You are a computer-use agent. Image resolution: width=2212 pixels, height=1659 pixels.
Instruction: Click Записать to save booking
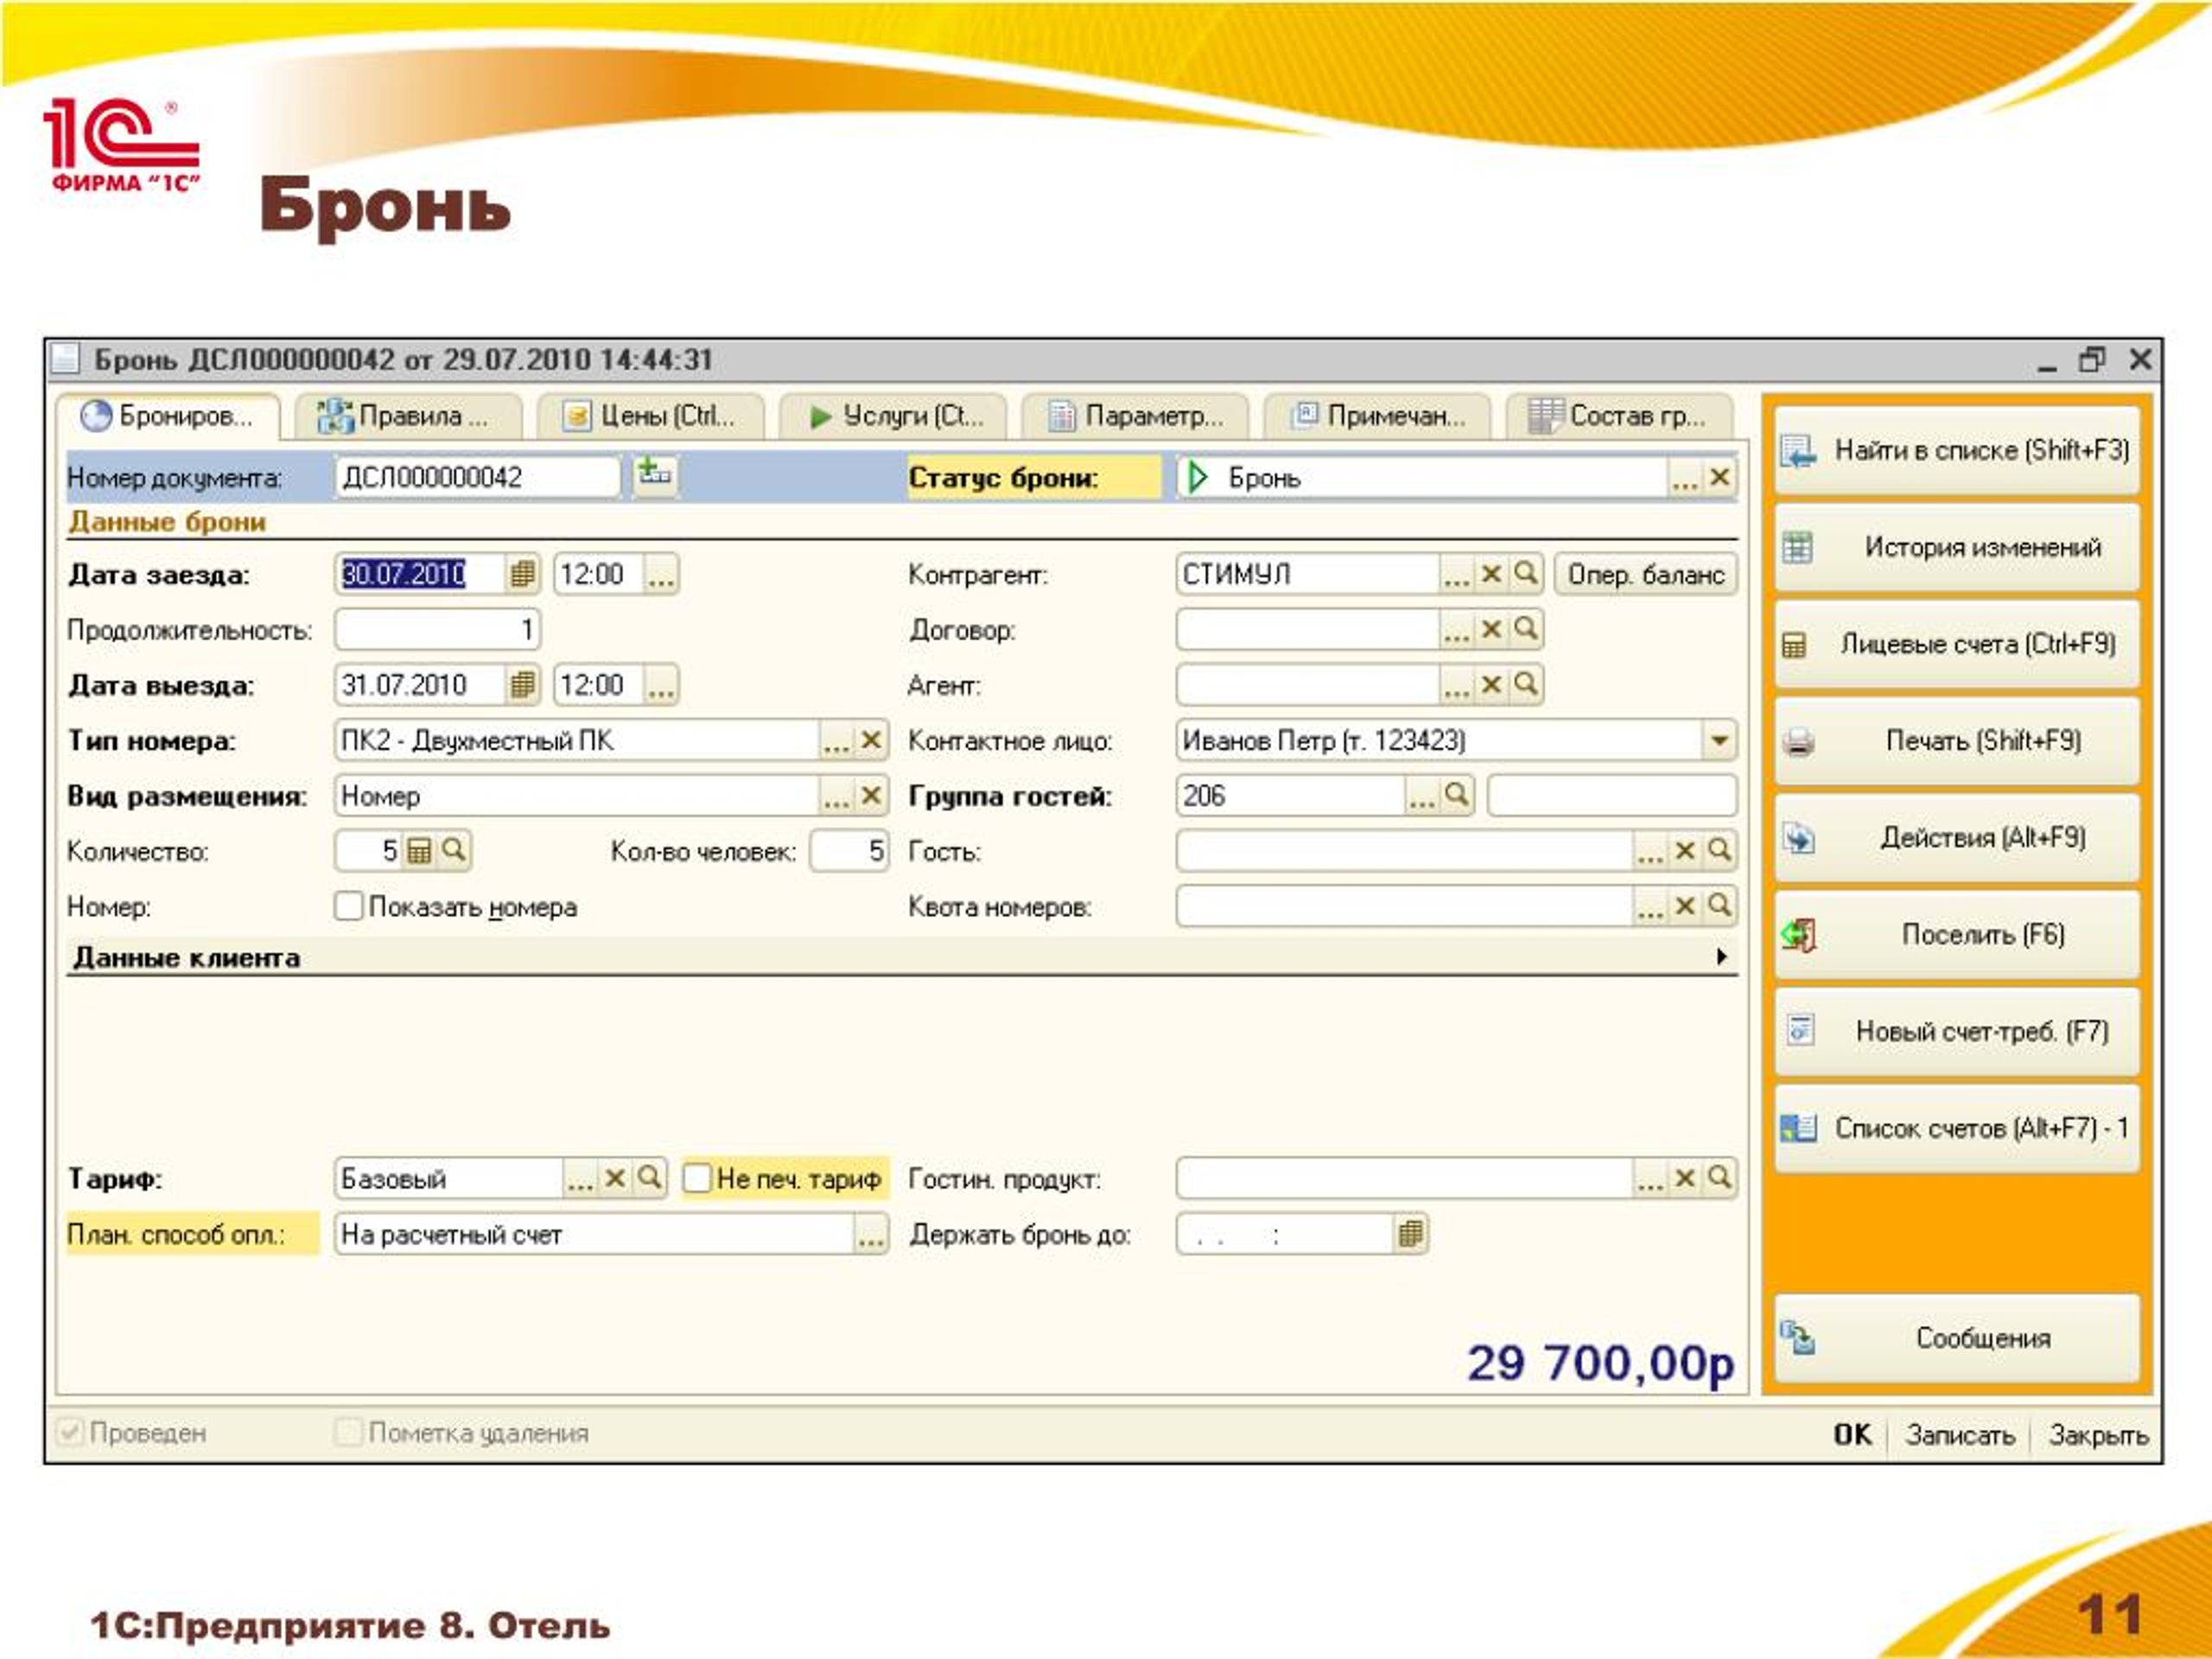point(1959,1434)
